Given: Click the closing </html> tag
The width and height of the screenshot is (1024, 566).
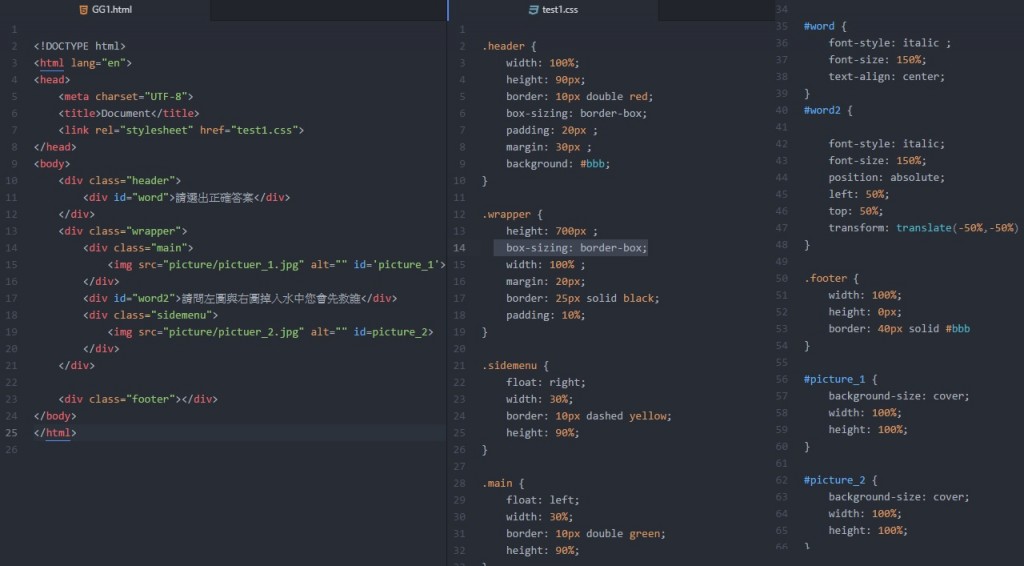Looking at the screenshot, I should coord(55,433).
